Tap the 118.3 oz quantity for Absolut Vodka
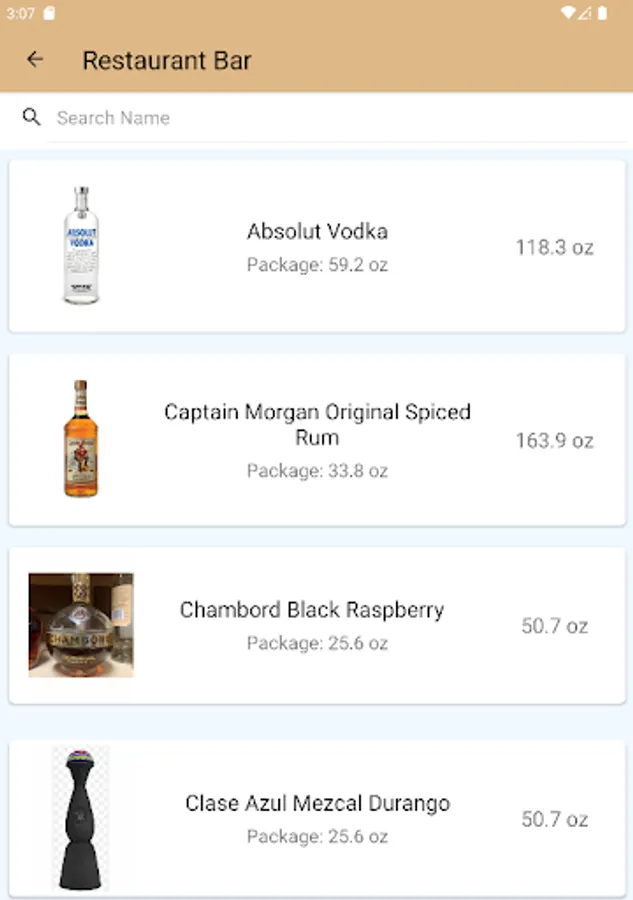633x900 pixels. 555,246
